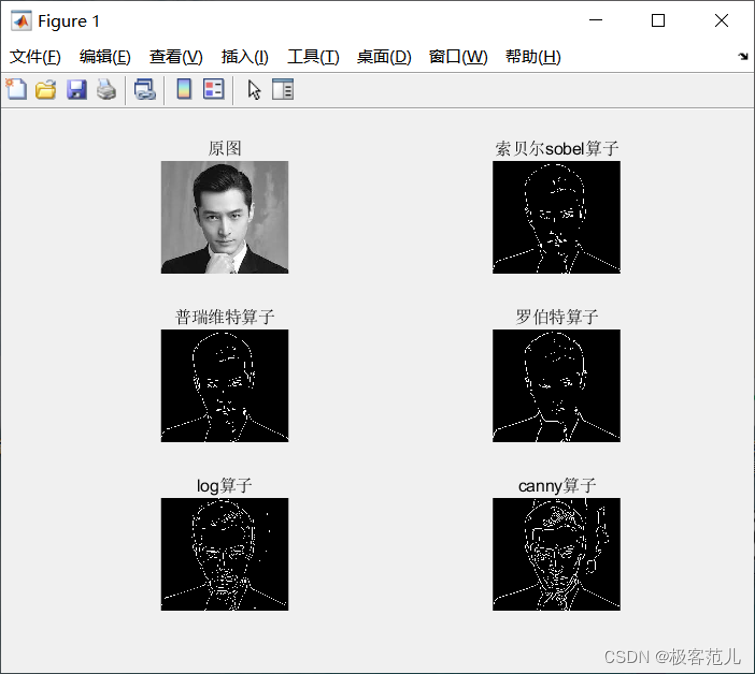Click the New Figure toolbar icon
The image size is (756, 675).
[16, 90]
